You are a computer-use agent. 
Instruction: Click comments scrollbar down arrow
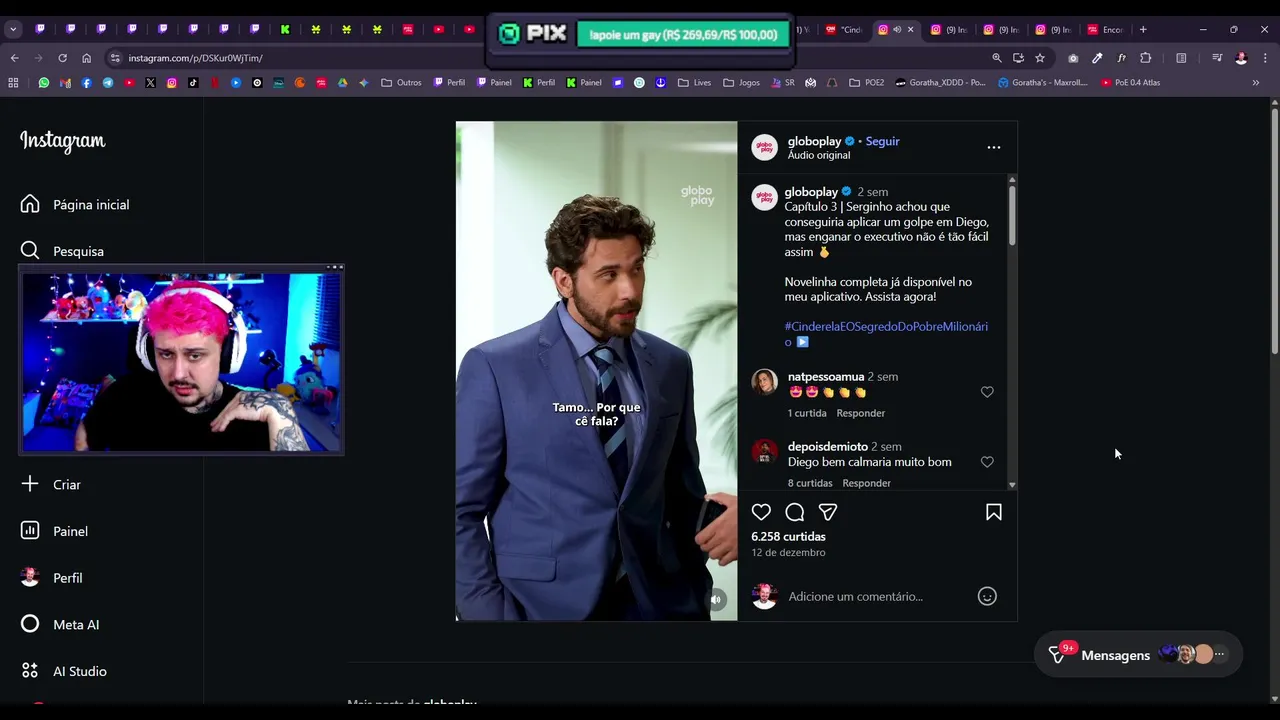pyautogui.click(x=1012, y=485)
